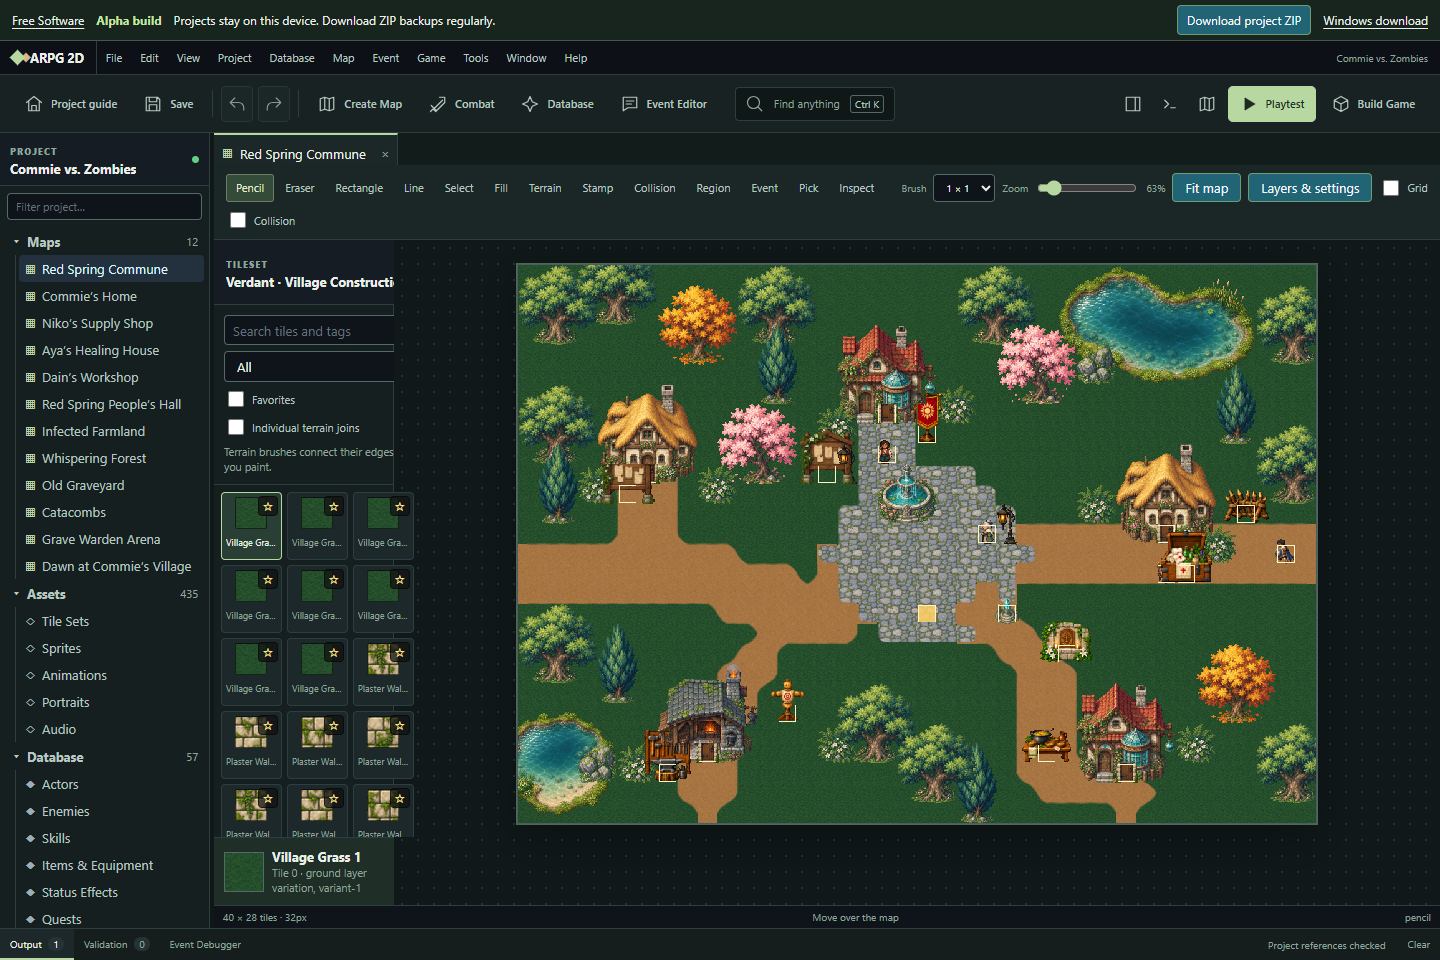Open the Free Software link
The height and width of the screenshot is (960, 1440).
[48, 20]
